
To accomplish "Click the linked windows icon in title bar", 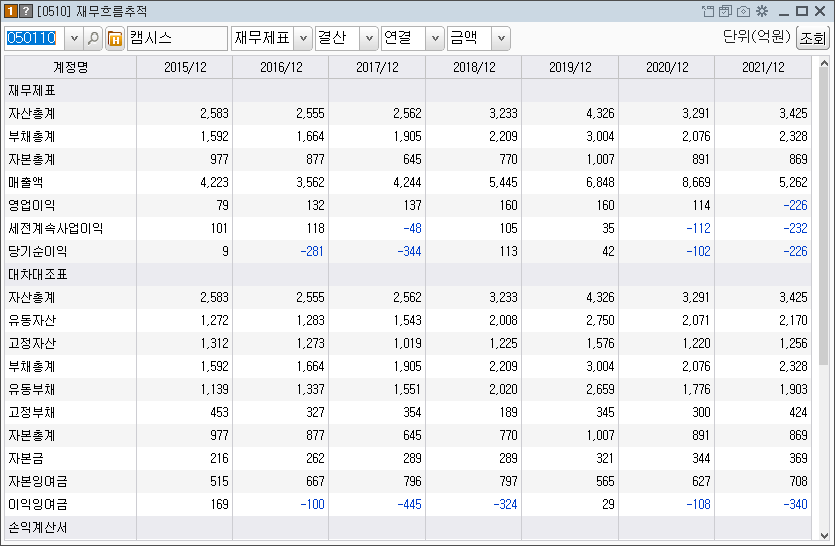I will [x=725, y=11].
